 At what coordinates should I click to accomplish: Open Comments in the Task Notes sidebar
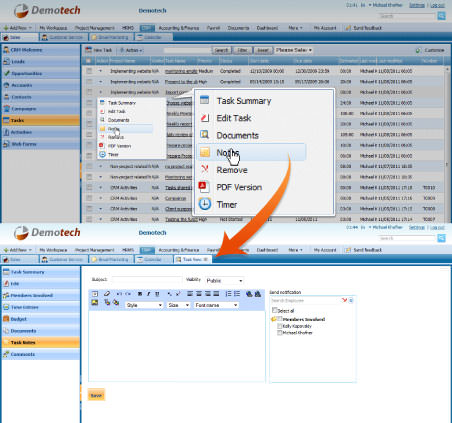tap(41, 354)
